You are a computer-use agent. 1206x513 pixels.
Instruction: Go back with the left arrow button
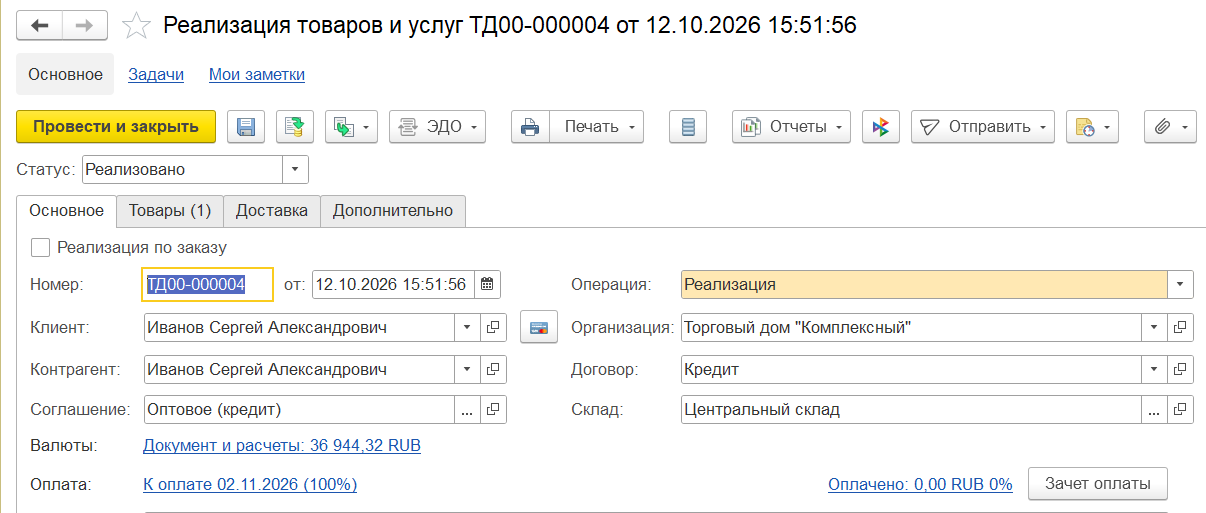pos(39,25)
